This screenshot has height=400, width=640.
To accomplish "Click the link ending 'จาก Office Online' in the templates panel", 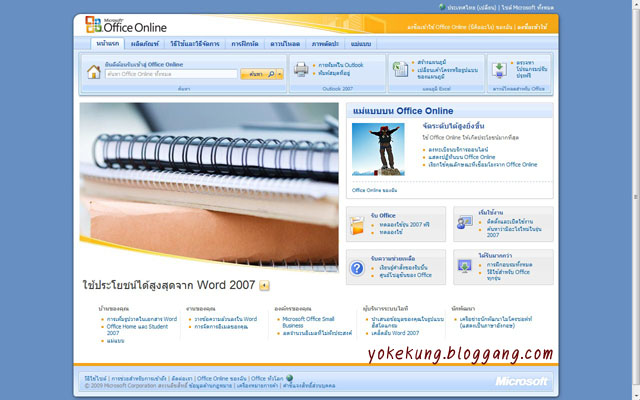I will (482, 164).
